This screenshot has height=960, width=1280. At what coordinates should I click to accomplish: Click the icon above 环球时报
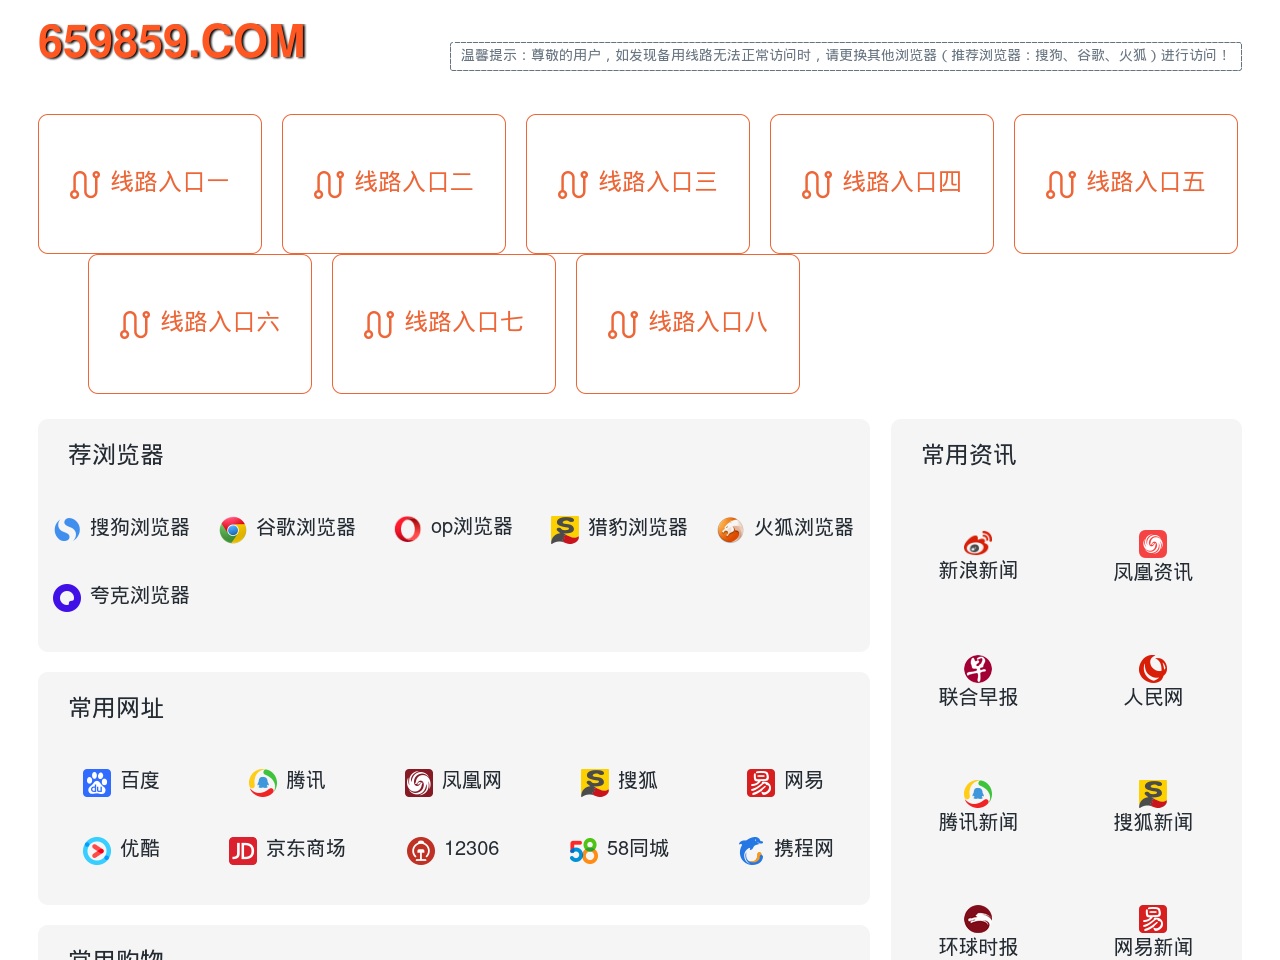point(978,919)
